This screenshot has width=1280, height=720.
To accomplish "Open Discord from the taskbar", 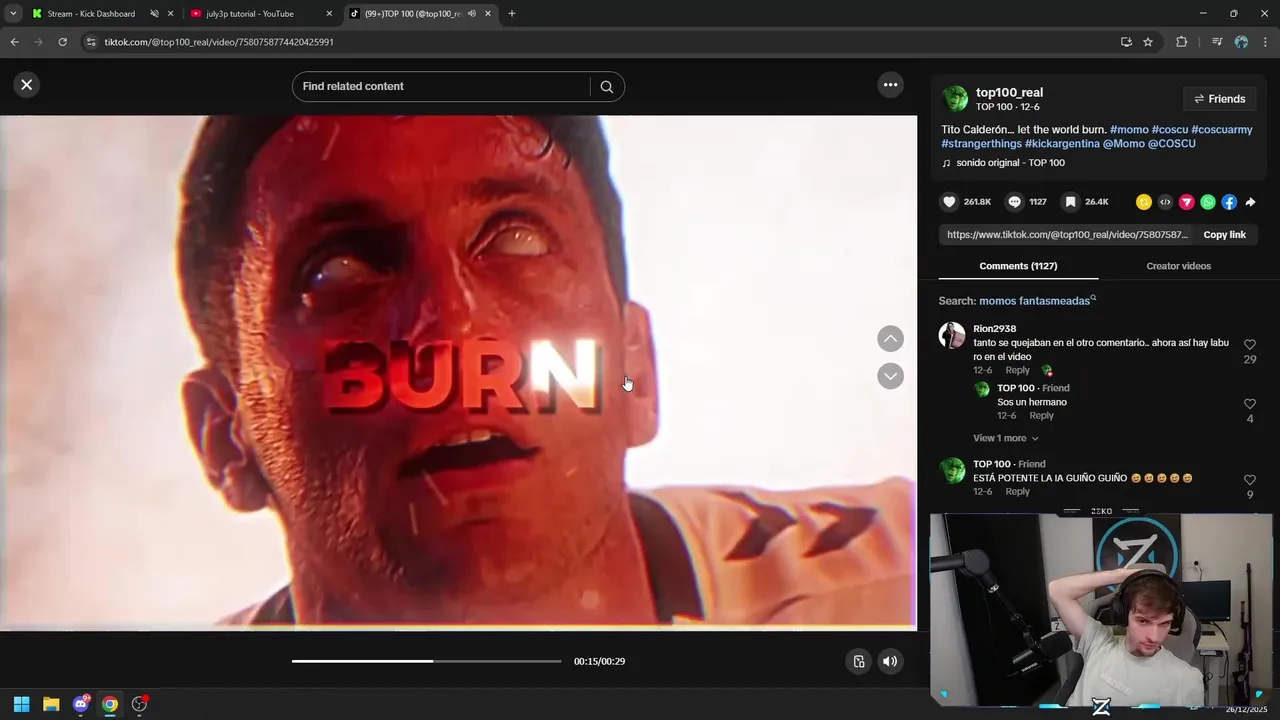I will click(x=81, y=704).
